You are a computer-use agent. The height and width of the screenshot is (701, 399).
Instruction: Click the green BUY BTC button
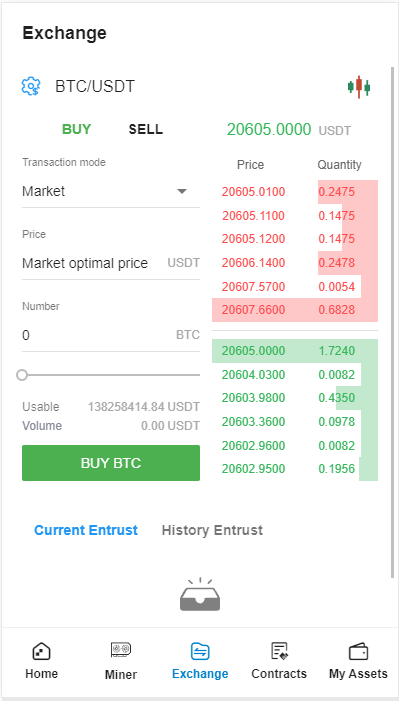click(111, 463)
